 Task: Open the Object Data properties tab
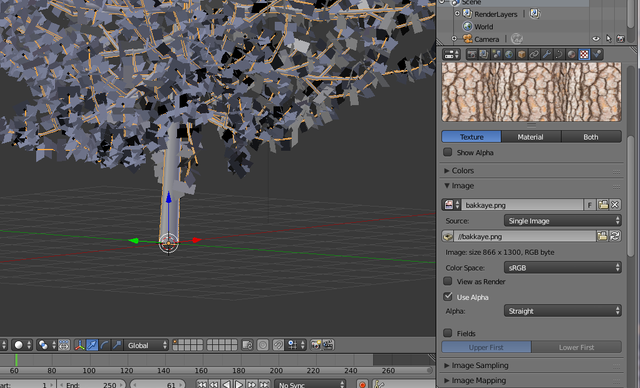559,54
